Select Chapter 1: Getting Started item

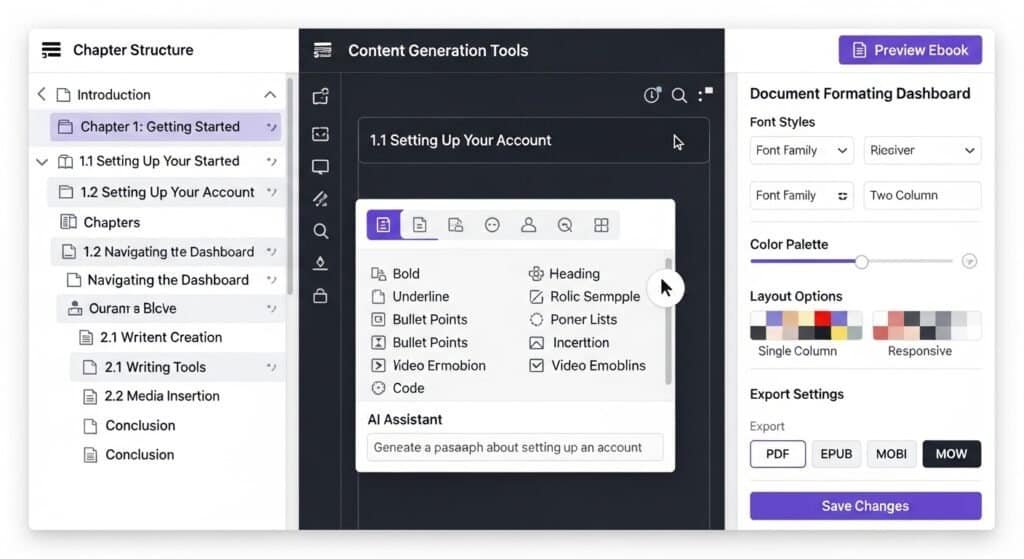[x=166, y=127]
